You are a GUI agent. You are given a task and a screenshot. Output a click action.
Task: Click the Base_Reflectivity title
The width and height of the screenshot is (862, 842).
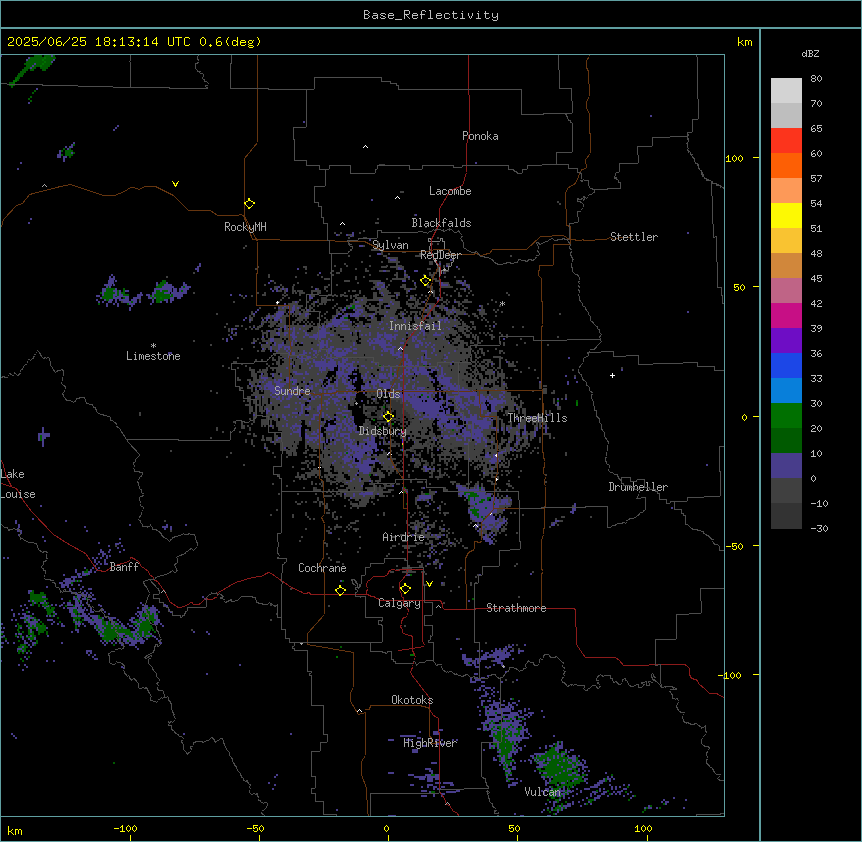tap(431, 15)
